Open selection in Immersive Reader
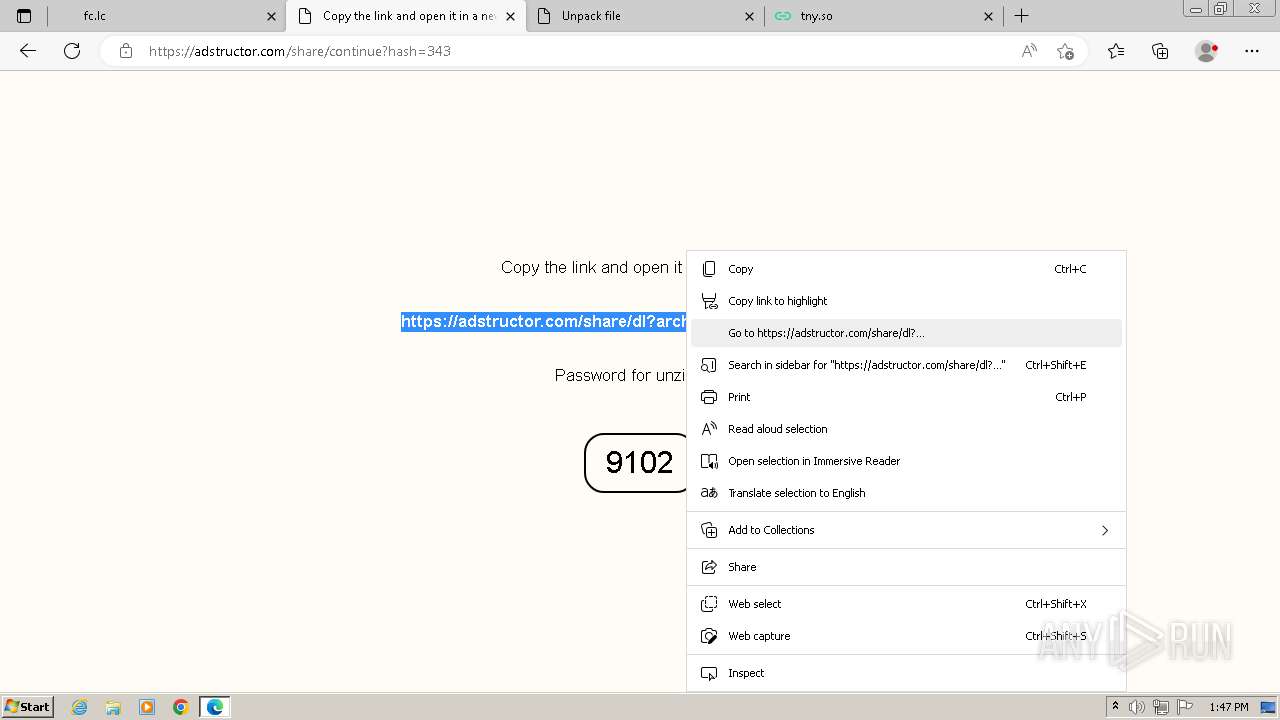The image size is (1280, 720). click(x=906, y=461)
